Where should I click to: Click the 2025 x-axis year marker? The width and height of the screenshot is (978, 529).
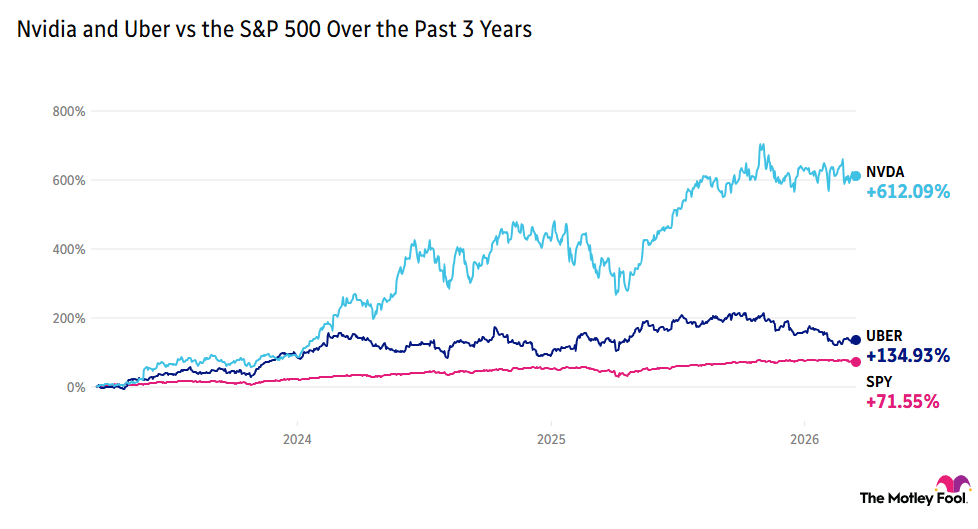pyautogui.click(x=551, y=438)
